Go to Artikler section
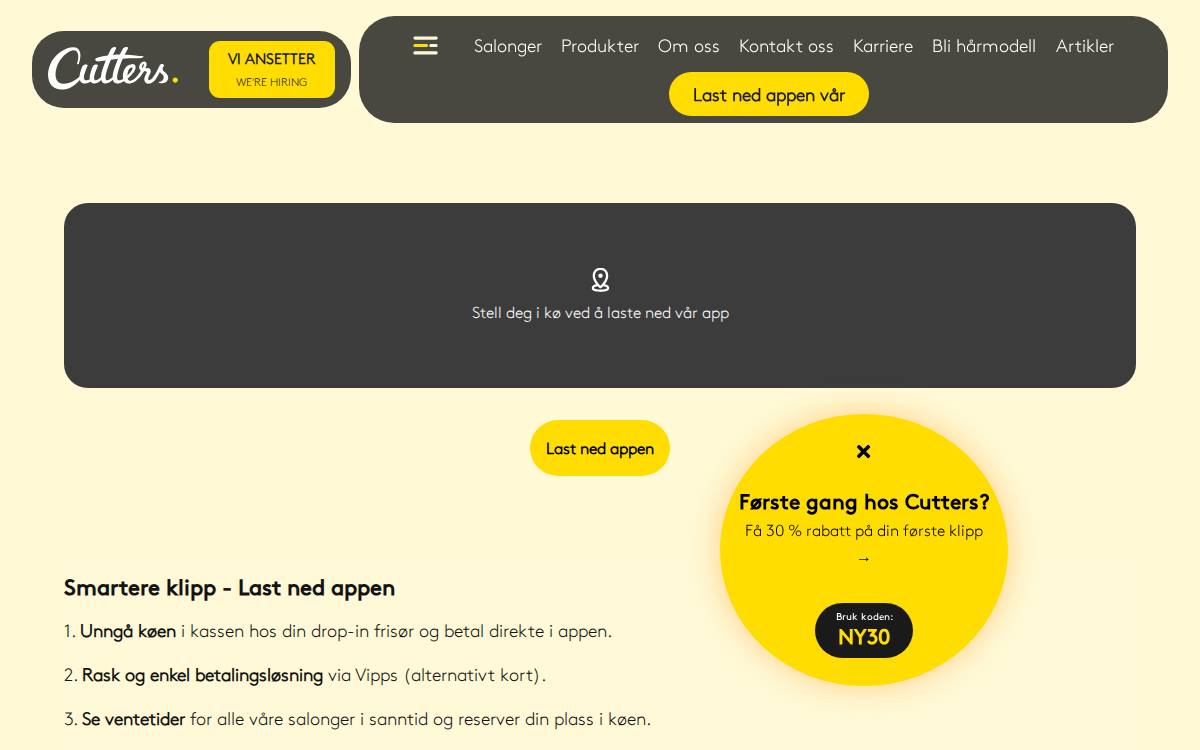 [x=1085, y=46]
